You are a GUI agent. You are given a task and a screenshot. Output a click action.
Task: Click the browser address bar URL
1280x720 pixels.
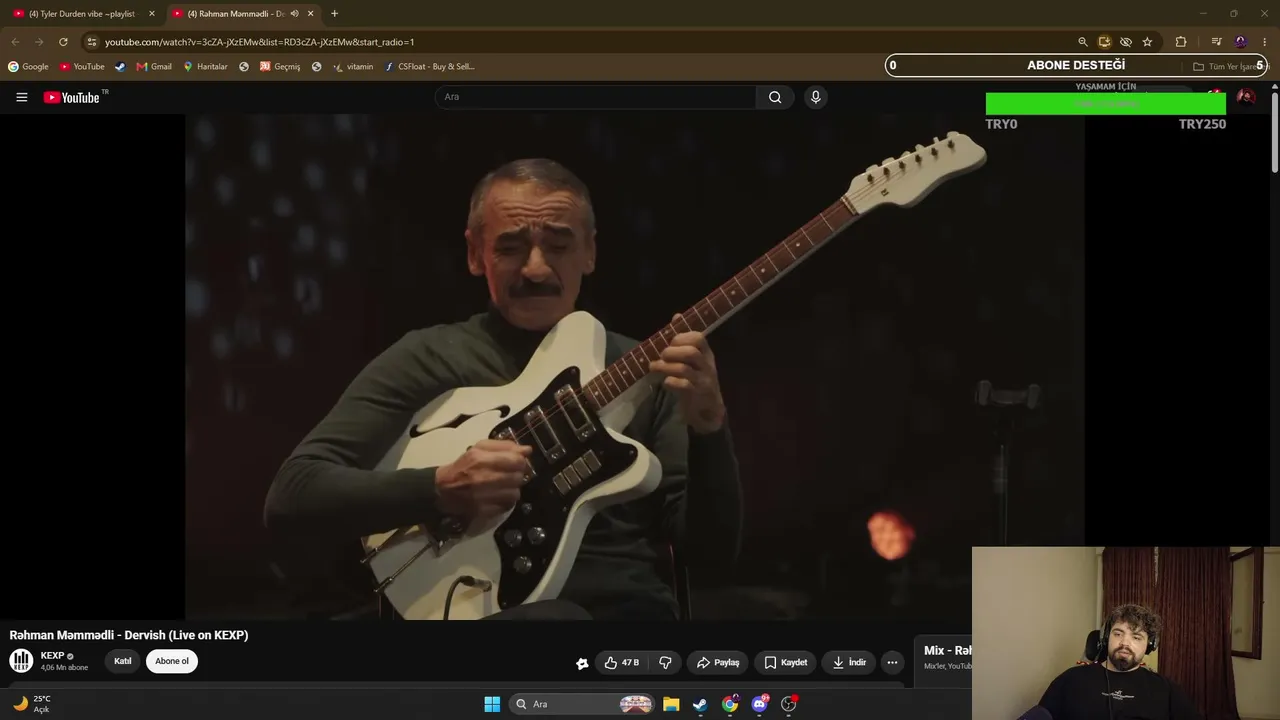pyautogui.click(x=260, y=42)
